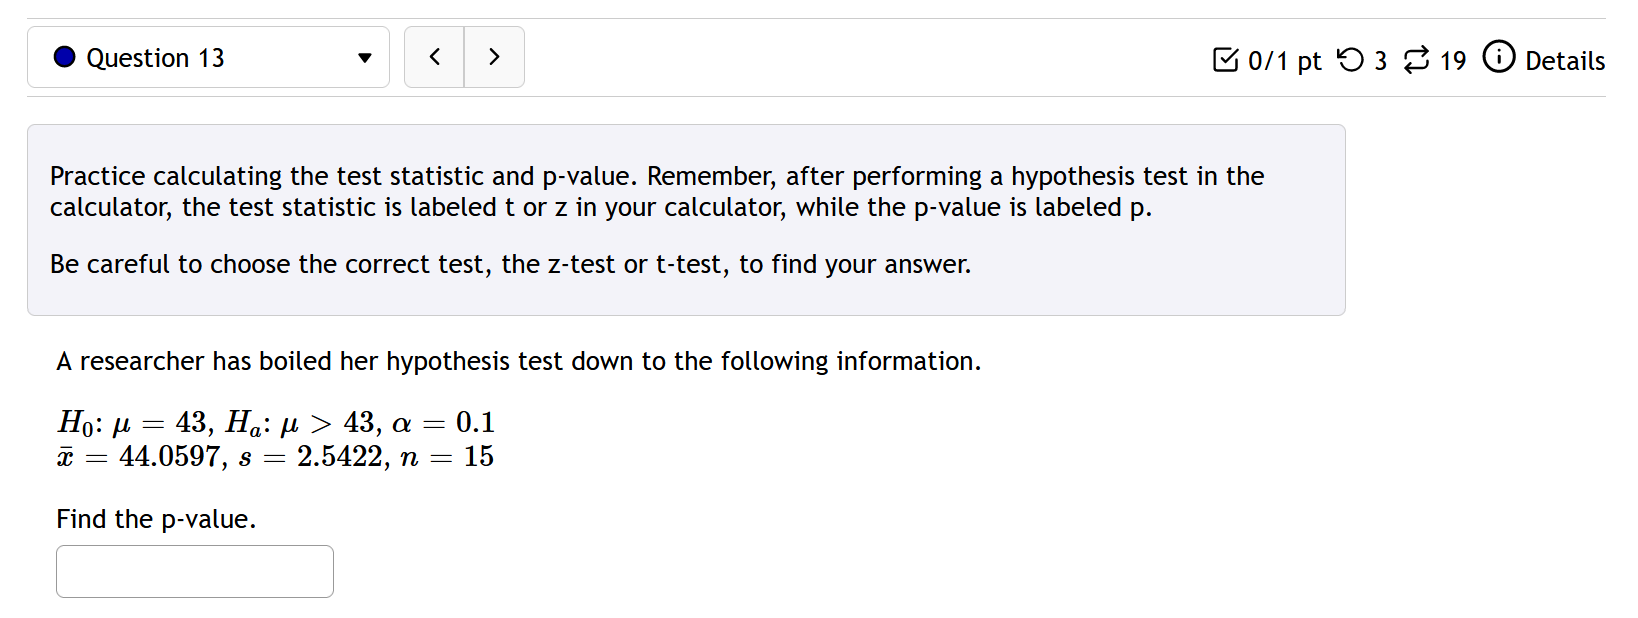1638x618 pixels.
Task: Open the Details link
Action: 1565,61
